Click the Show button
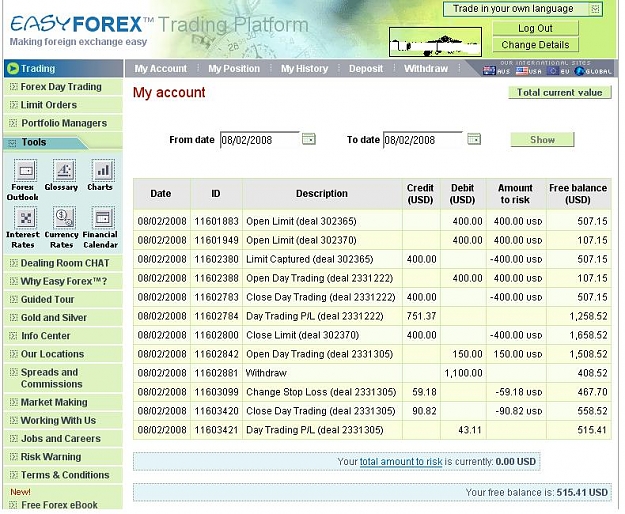 [542, 139]
